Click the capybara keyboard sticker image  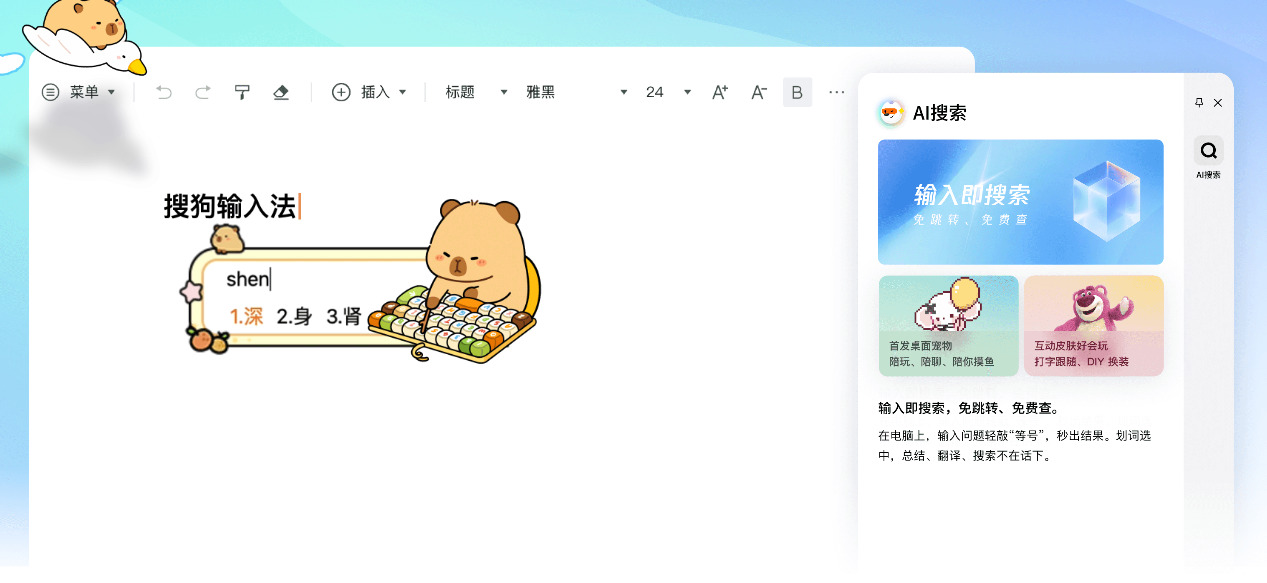(455, 280)
